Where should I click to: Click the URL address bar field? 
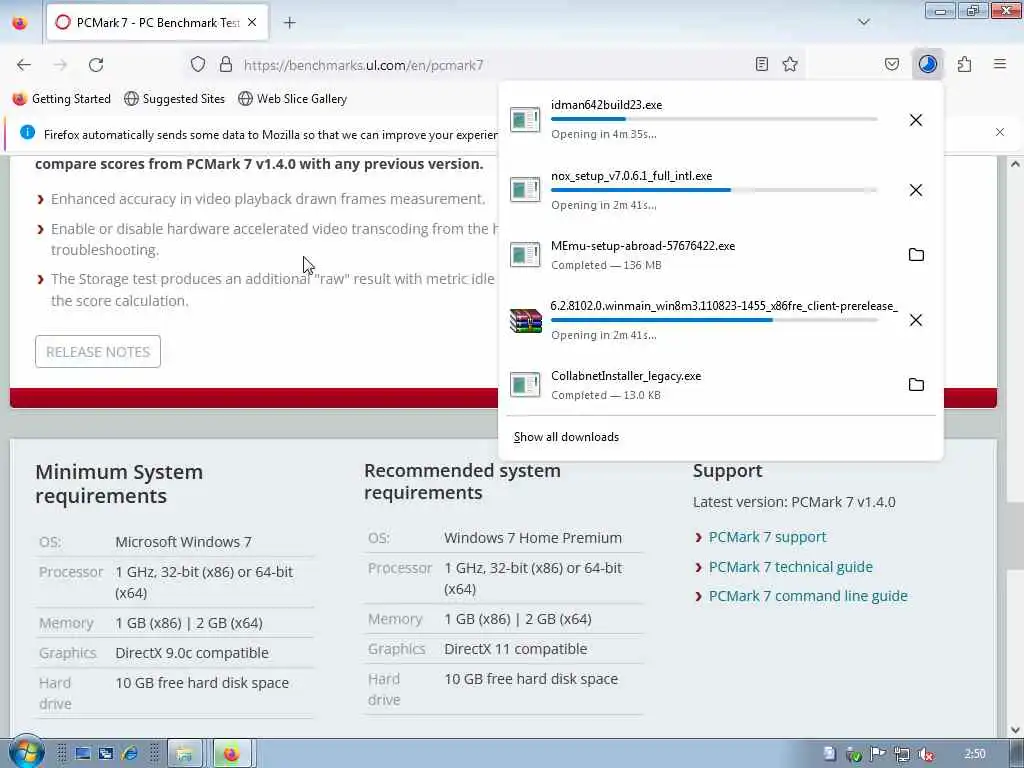[494, 65]
